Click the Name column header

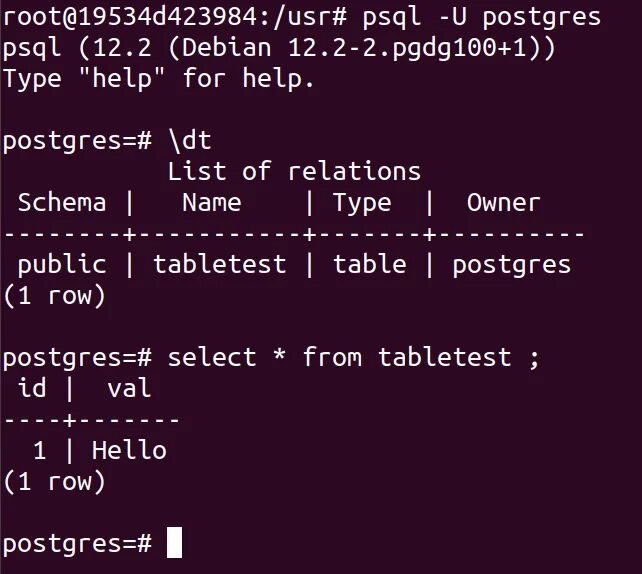(x=212, y=203)
